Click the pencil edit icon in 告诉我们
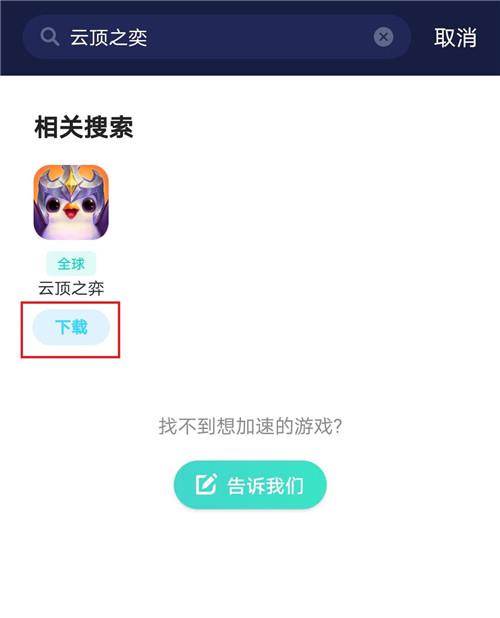 point(206,484)
